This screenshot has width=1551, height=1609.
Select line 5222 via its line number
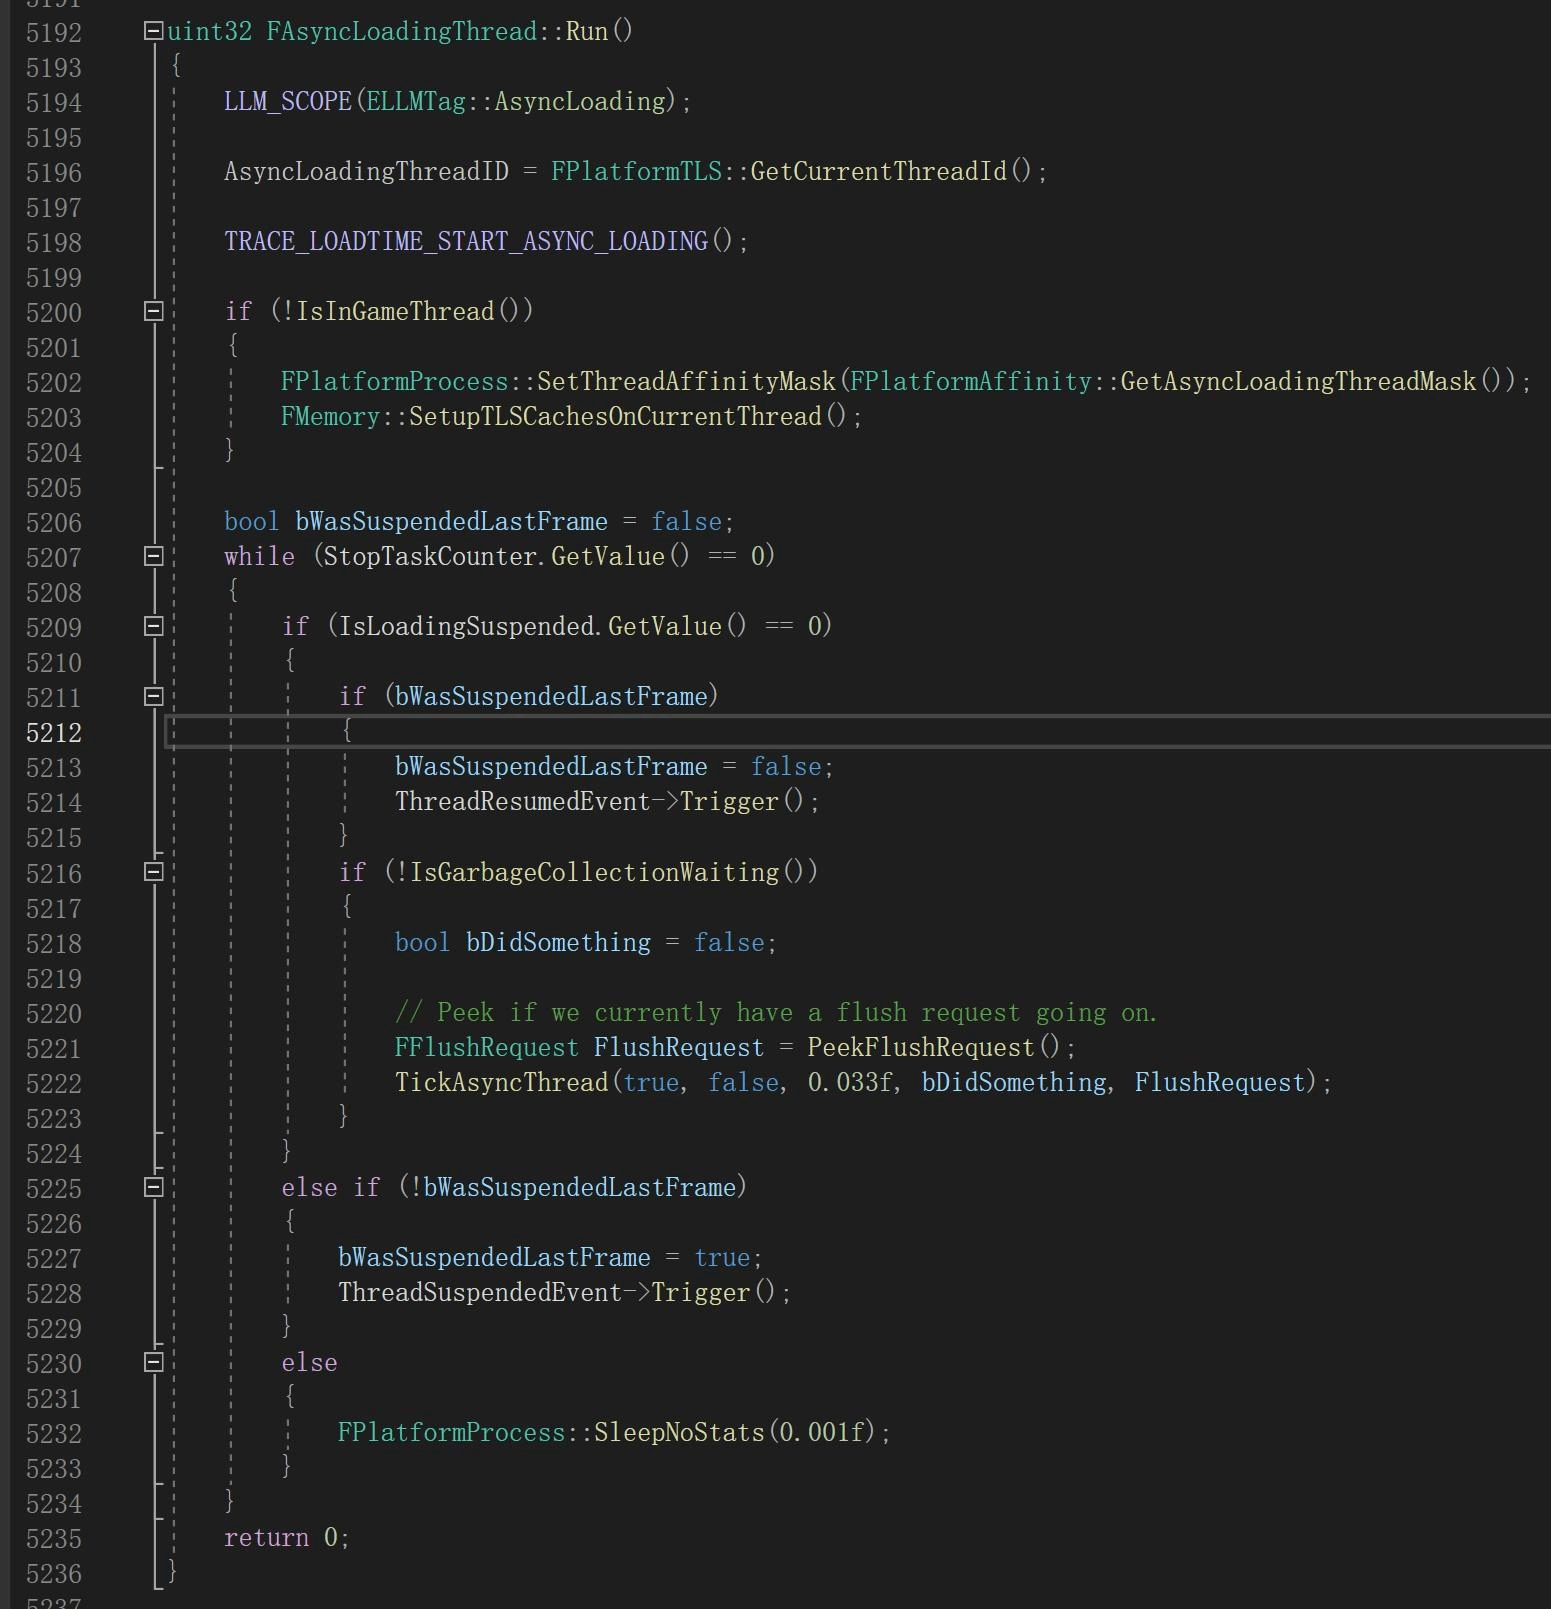click(x=53, y=1083)
